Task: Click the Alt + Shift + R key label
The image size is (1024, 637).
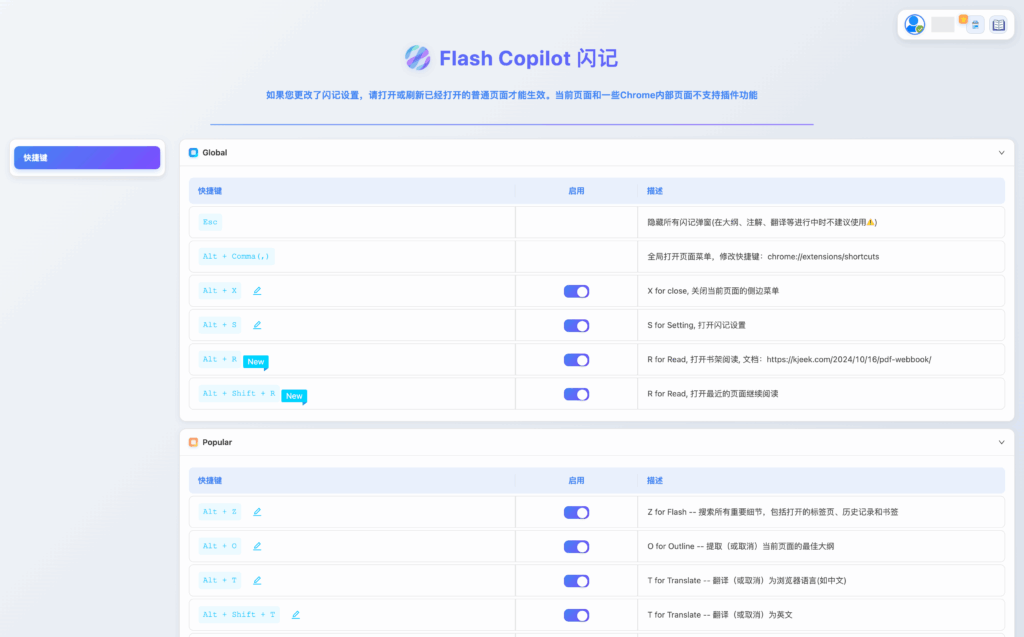Action: 238,393
